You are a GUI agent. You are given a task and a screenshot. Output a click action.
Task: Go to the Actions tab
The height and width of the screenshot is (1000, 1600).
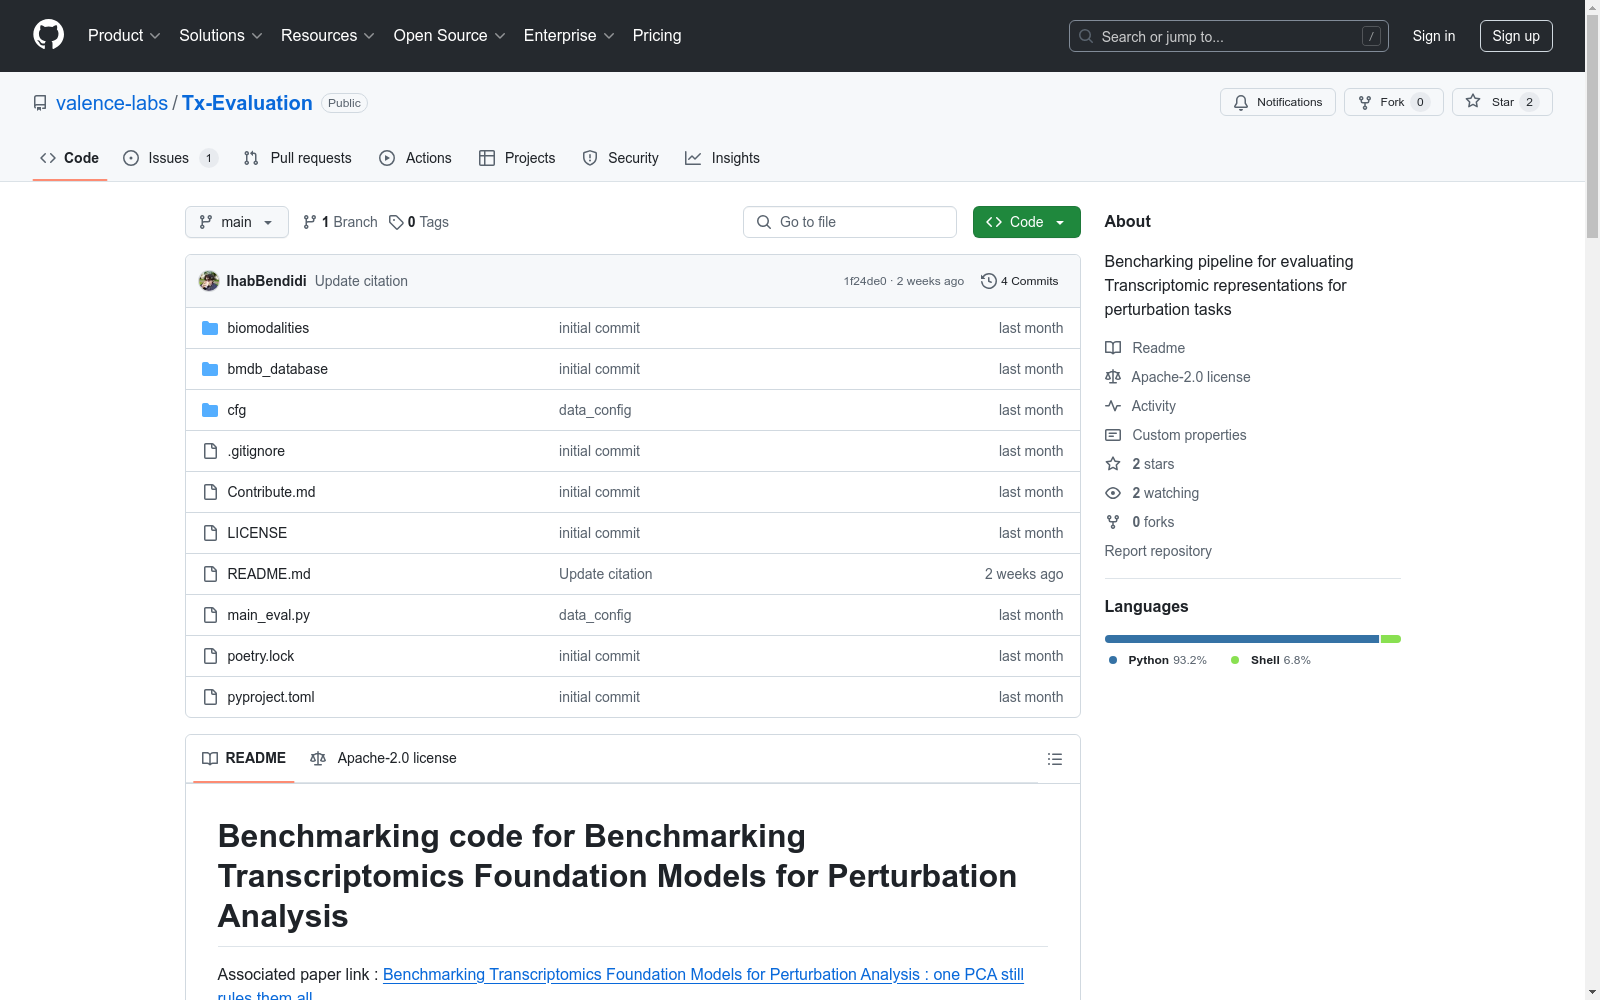(x=415, y=158)
